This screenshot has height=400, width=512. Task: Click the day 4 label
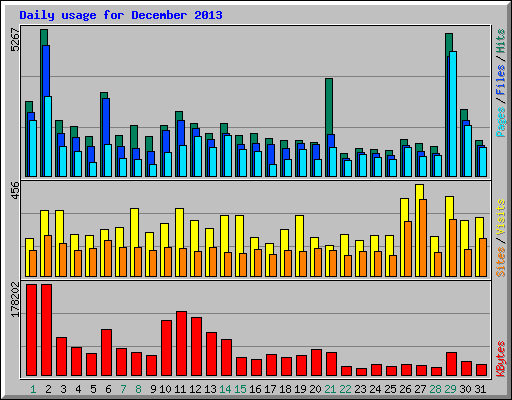point(78,389)
